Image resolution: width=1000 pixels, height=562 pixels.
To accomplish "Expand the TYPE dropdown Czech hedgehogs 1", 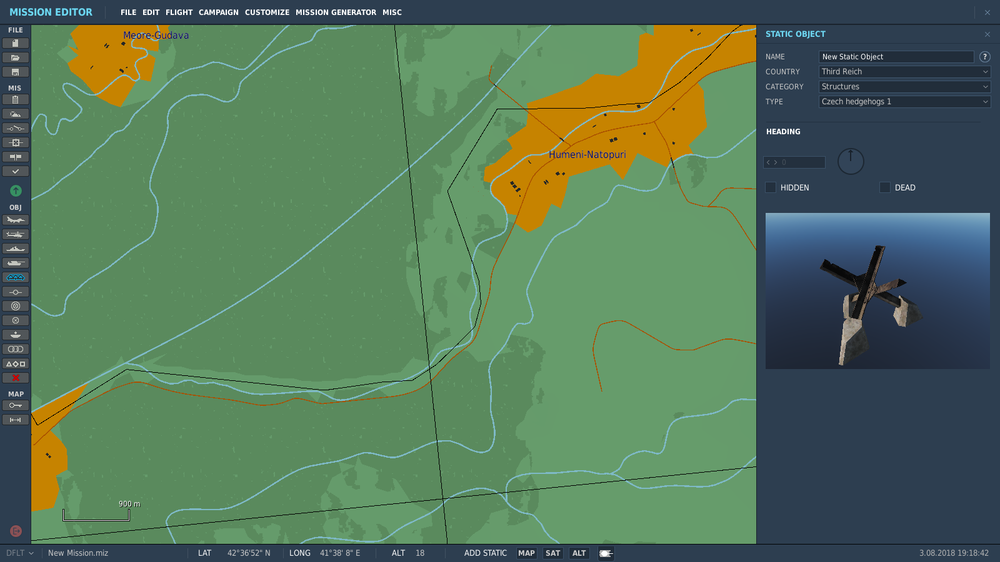I will 904,101.
